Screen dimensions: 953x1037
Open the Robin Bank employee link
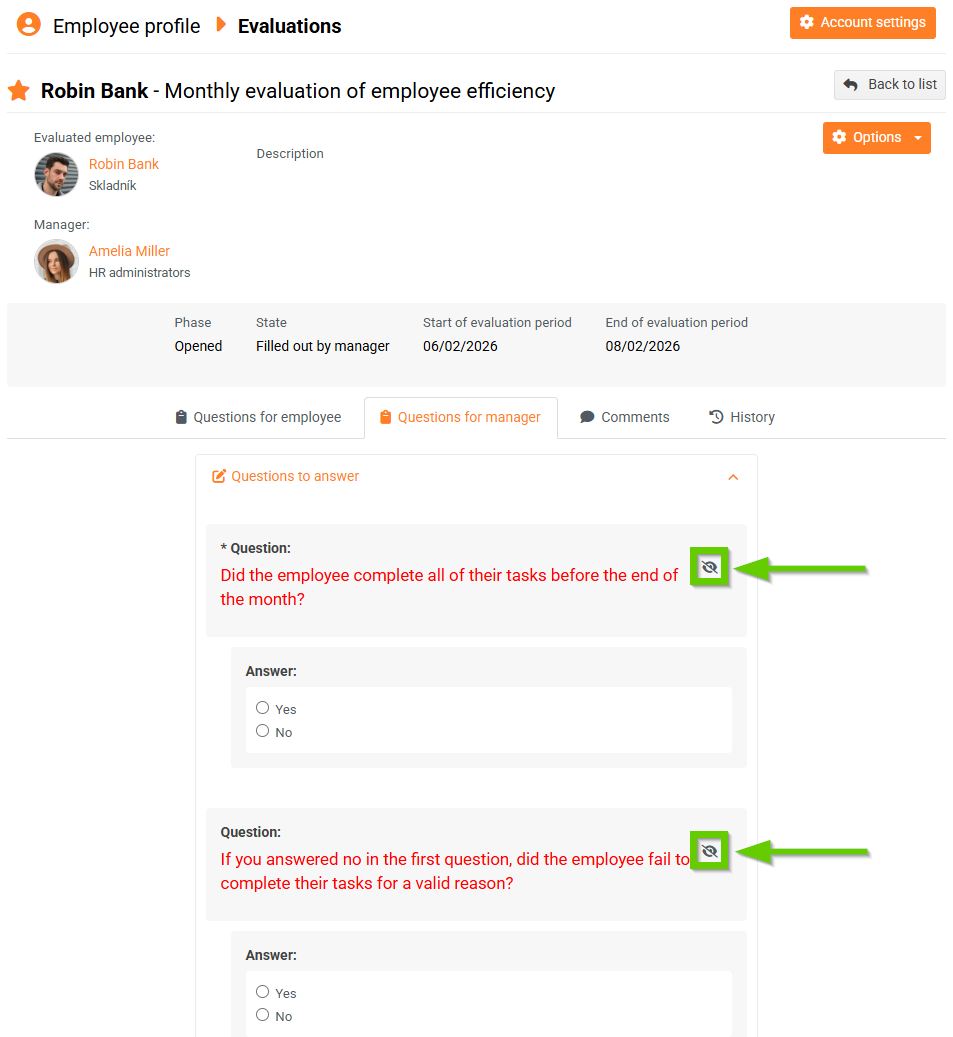(124, 164)
